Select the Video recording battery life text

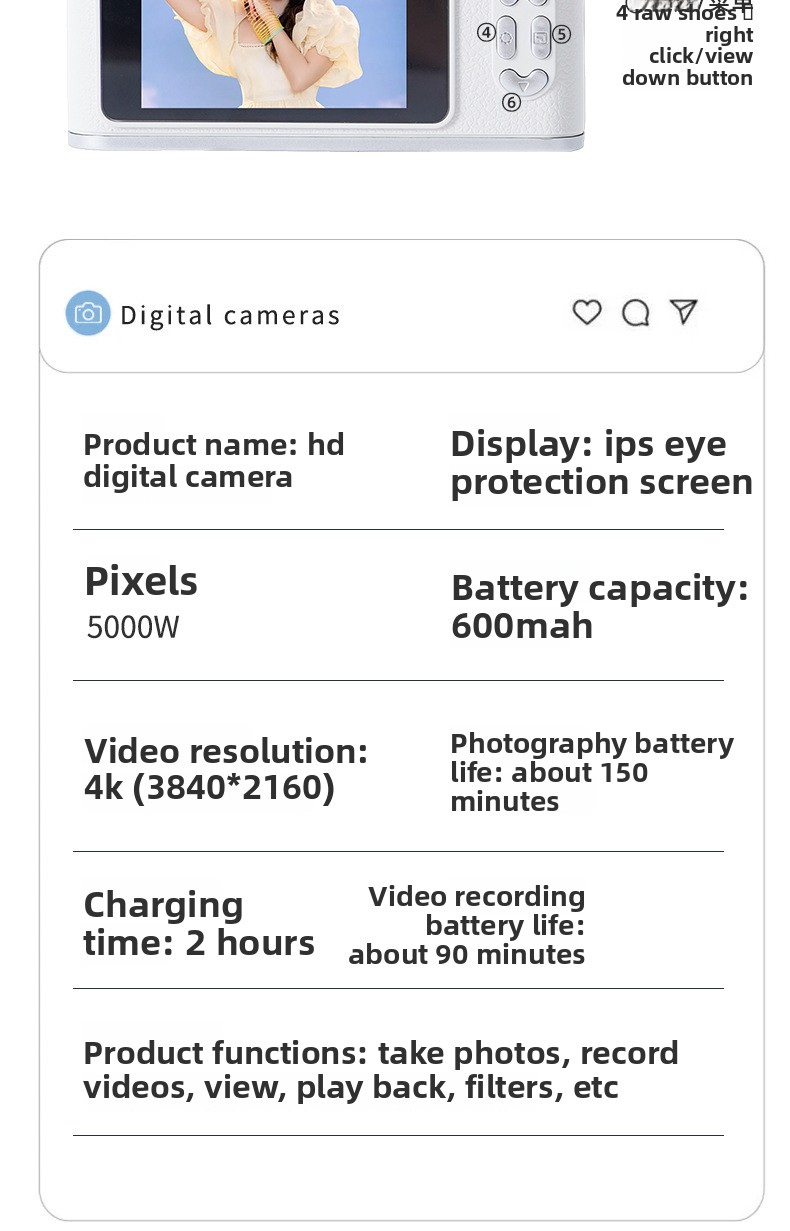(x=467, y=925)
